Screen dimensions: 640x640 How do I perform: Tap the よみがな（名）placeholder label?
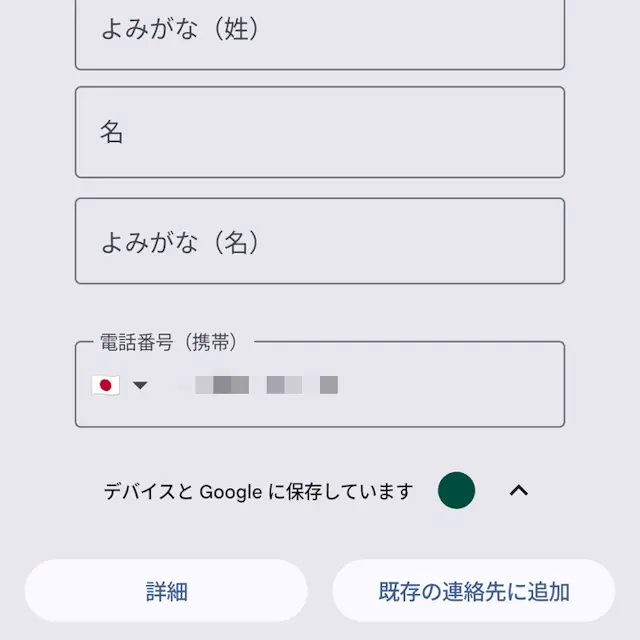point(180,242)
